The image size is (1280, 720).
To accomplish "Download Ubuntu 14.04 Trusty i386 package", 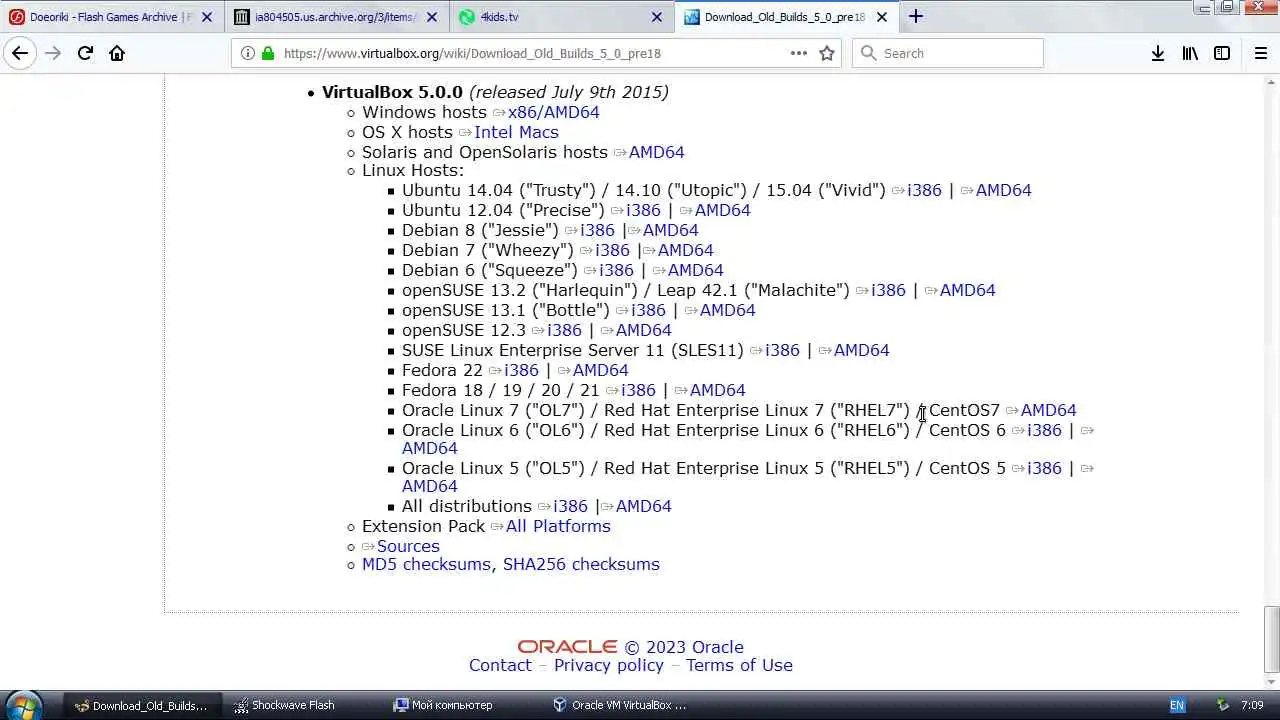I will point(924,190).
